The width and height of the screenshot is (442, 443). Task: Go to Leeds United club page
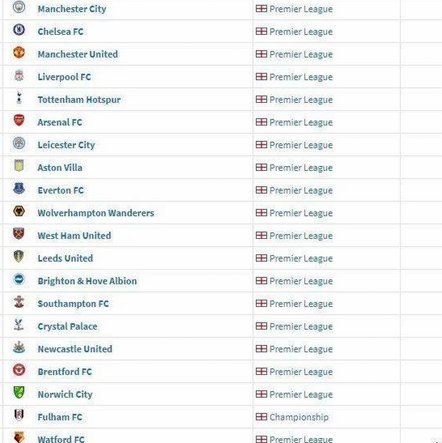pyautogui.click(x=65, y=258)
